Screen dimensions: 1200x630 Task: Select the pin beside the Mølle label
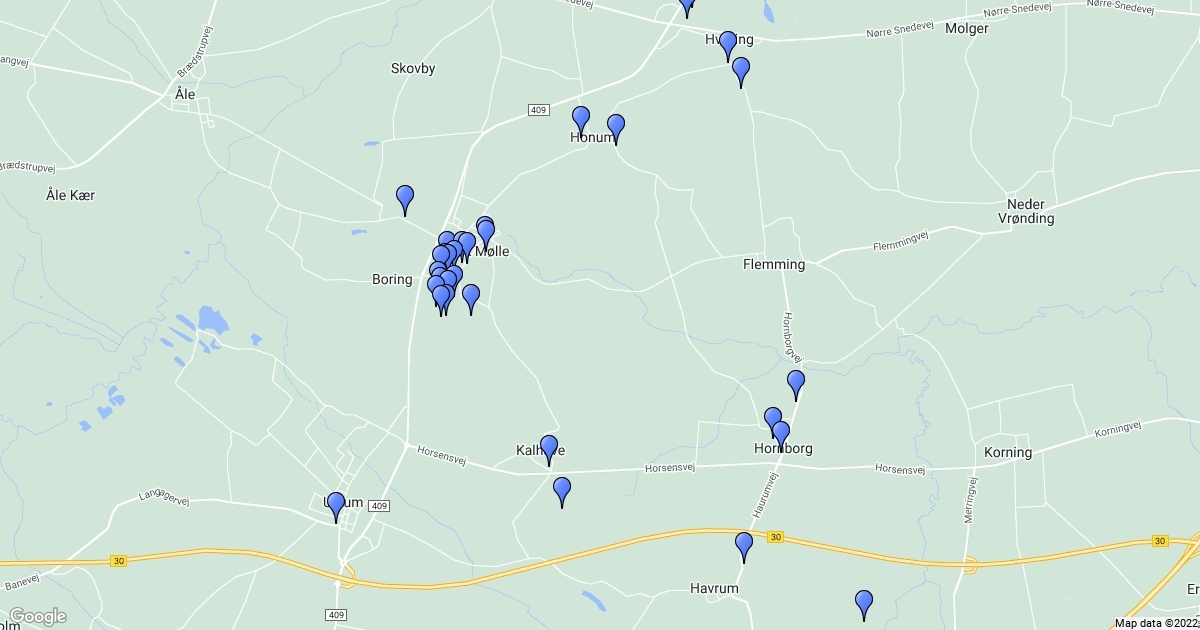(486, 235)
